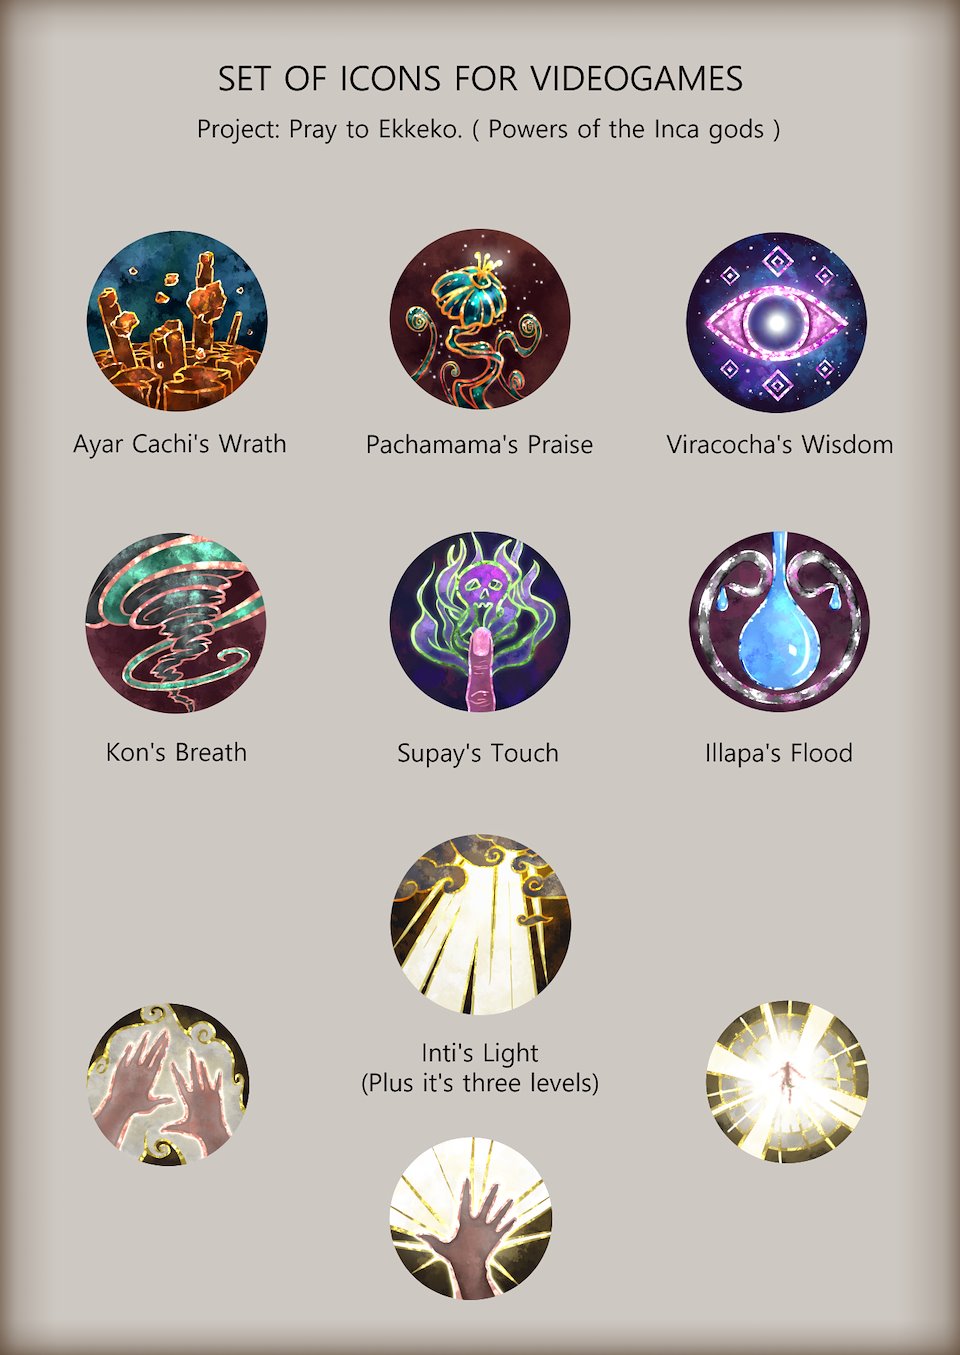The height and width of the screenshot is (1355, 960).
Task: Click the Viracocha's Wisdom purple eye icon
Action: click(777, 322)
